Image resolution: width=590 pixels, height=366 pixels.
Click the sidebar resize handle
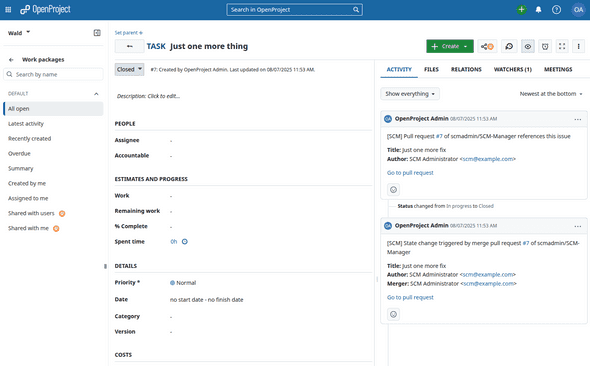[105, 266]
